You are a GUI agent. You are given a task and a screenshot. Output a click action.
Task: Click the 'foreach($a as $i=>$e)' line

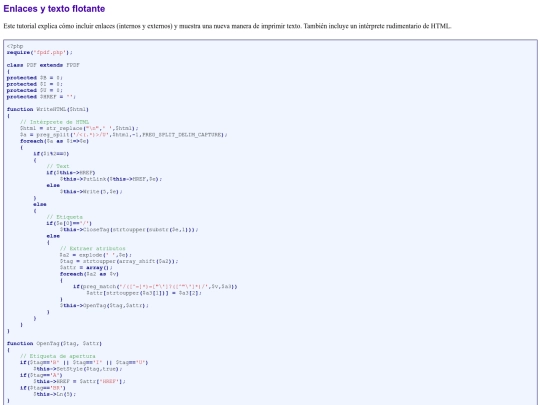(54, 141)
